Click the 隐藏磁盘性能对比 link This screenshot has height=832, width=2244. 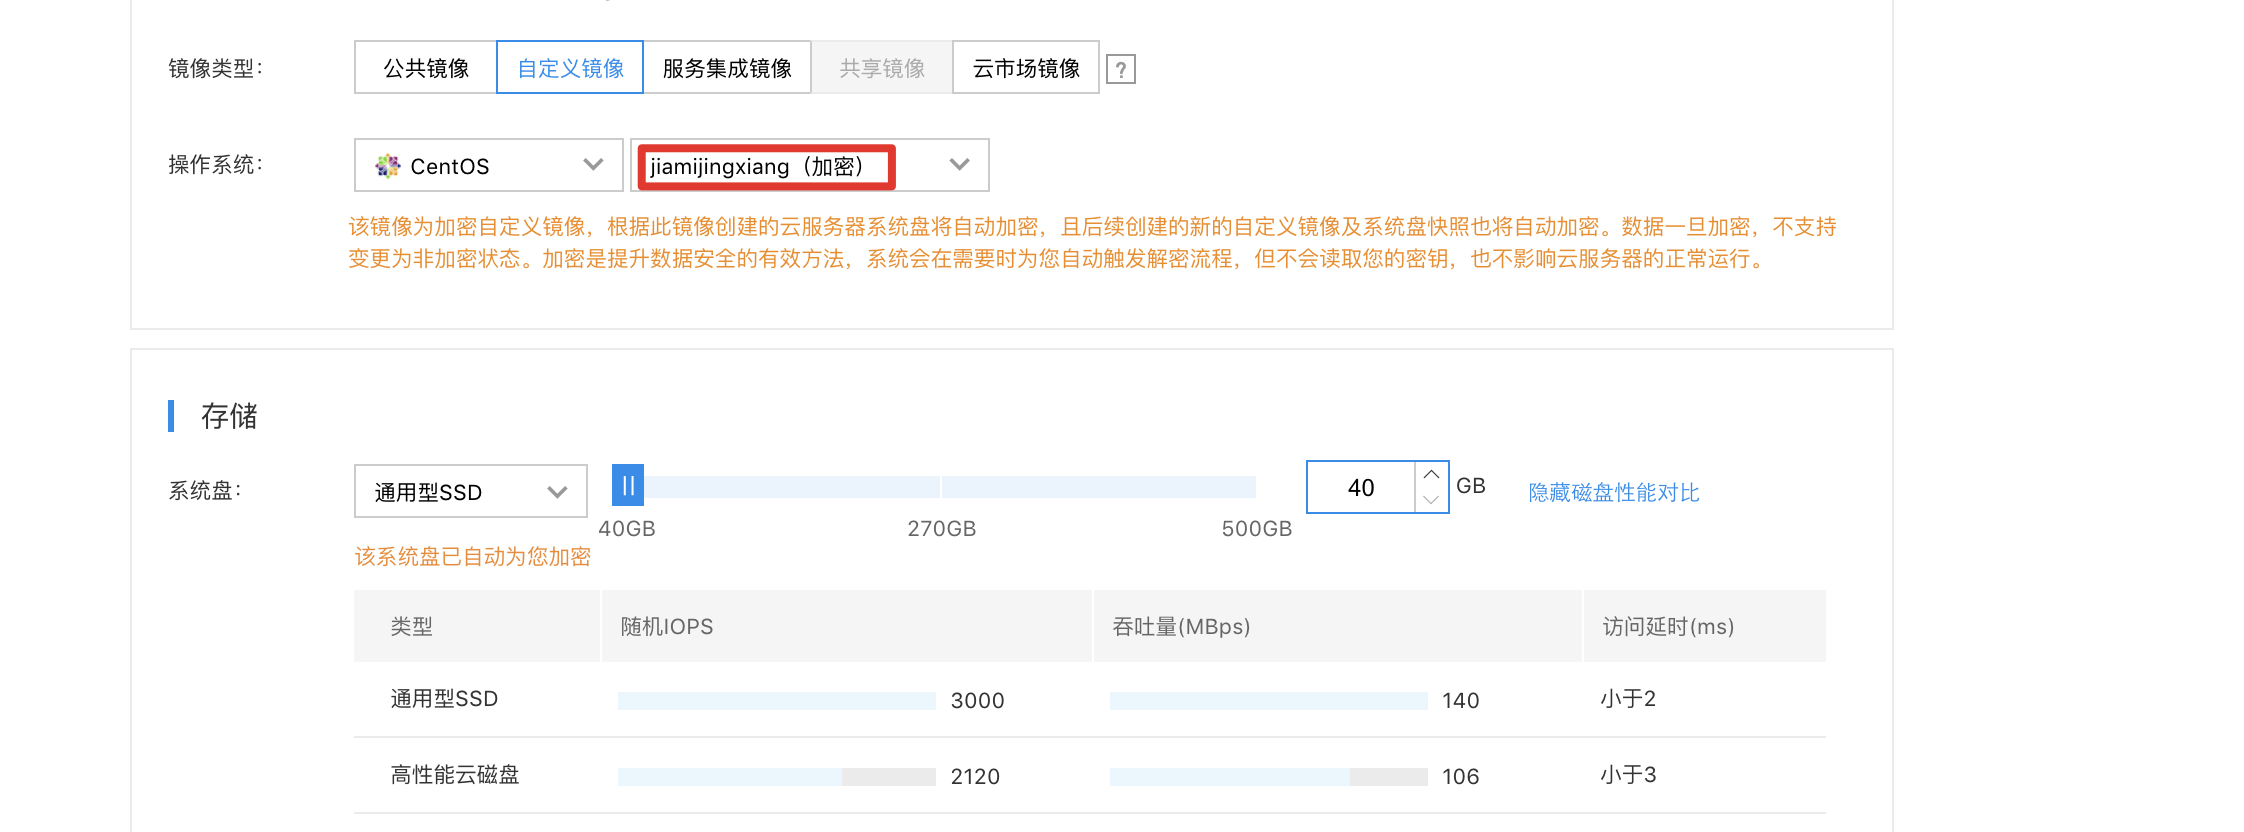(x=1614, y=492)
